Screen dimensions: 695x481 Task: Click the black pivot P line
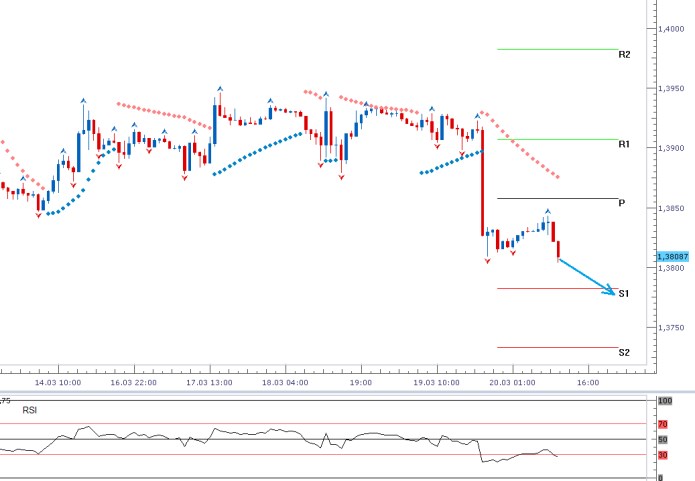point(558,199)
